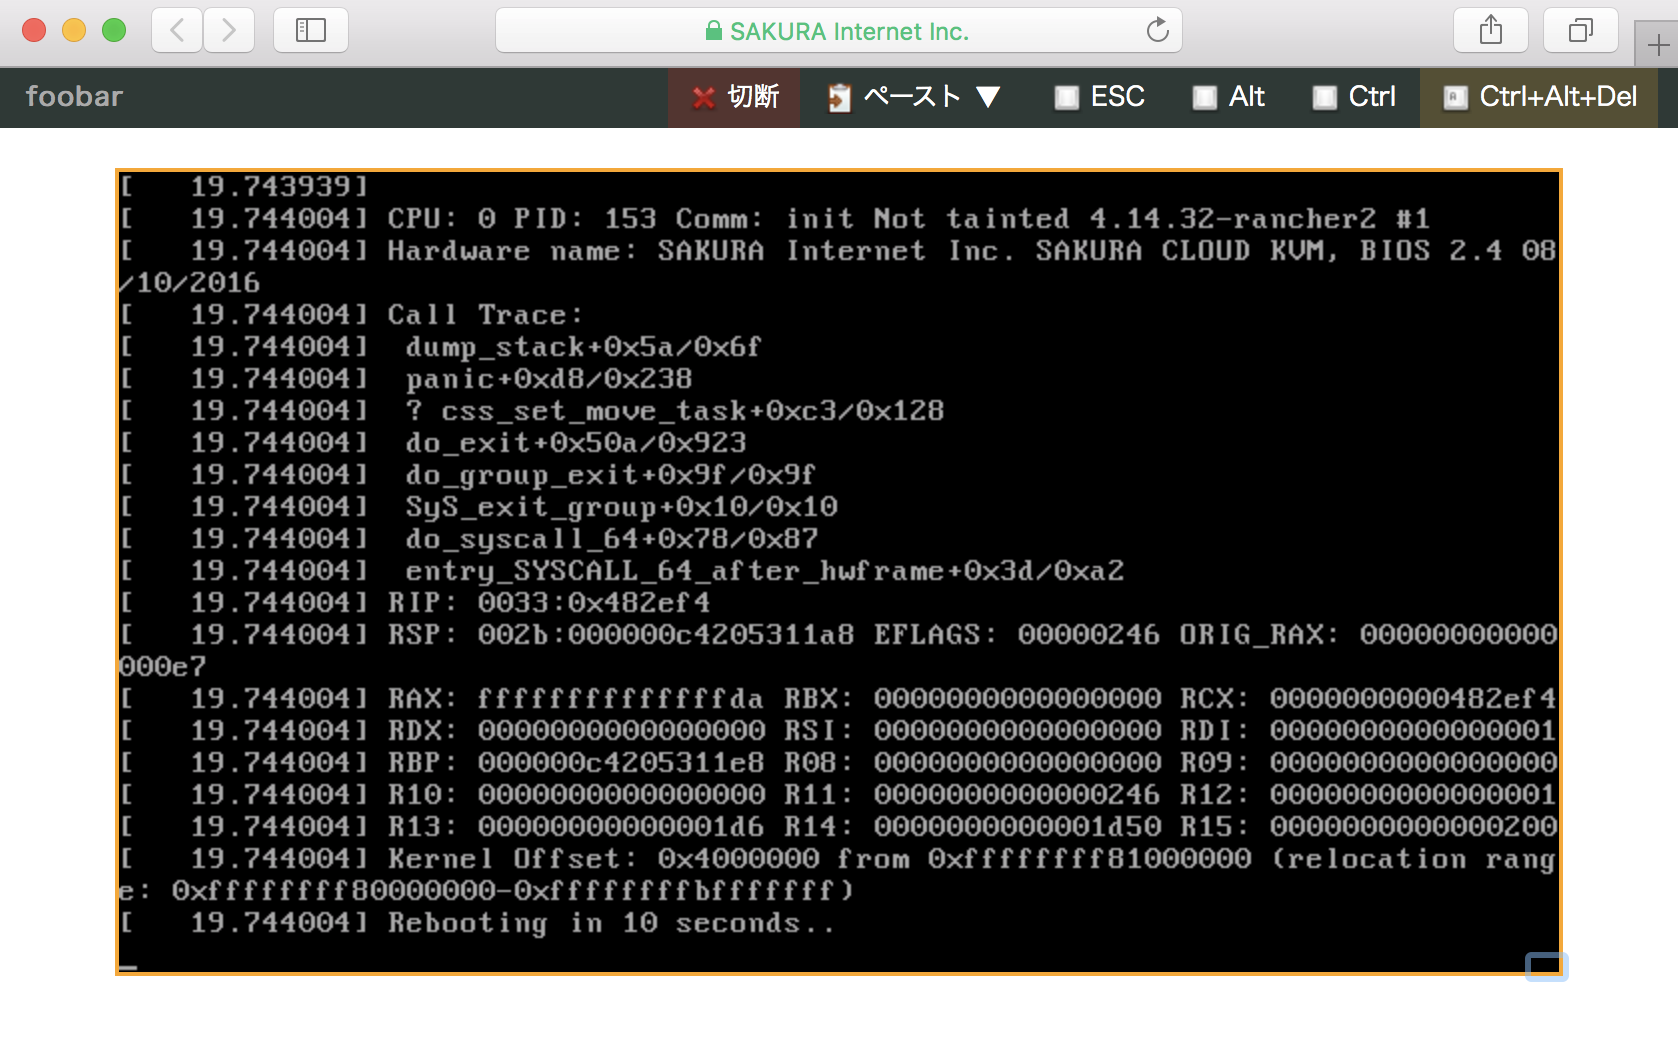Click the 'Call Trace:' line in console
The height and width of the screenshot is (1040, 1678).
click(x=351, y=315)
